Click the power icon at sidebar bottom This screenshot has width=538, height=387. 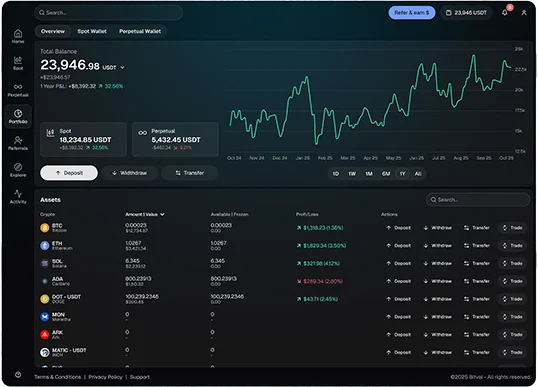coord(18,375)
